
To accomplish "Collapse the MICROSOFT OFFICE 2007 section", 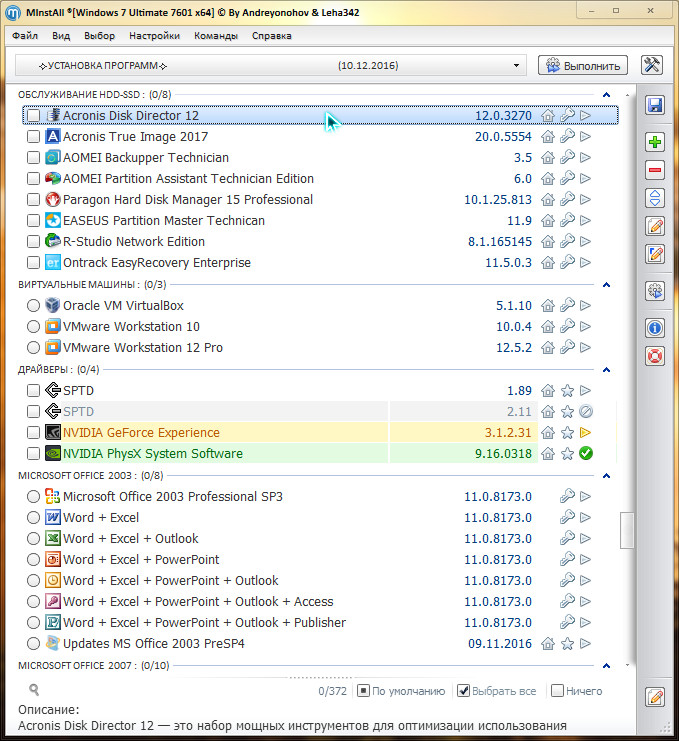I will point(607,665).
